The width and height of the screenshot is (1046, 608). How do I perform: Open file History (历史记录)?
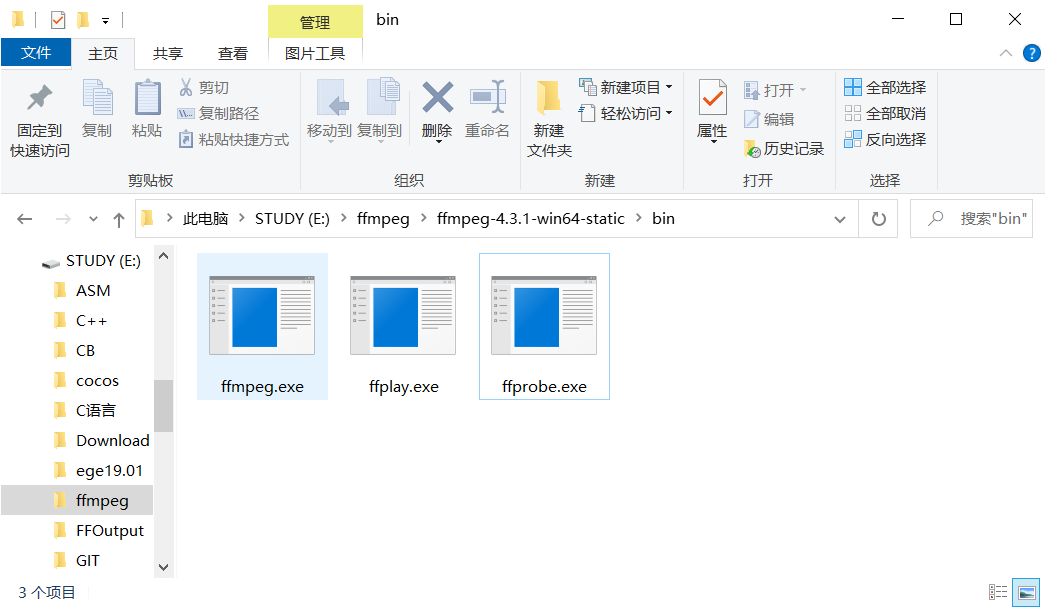pos(784,148)
